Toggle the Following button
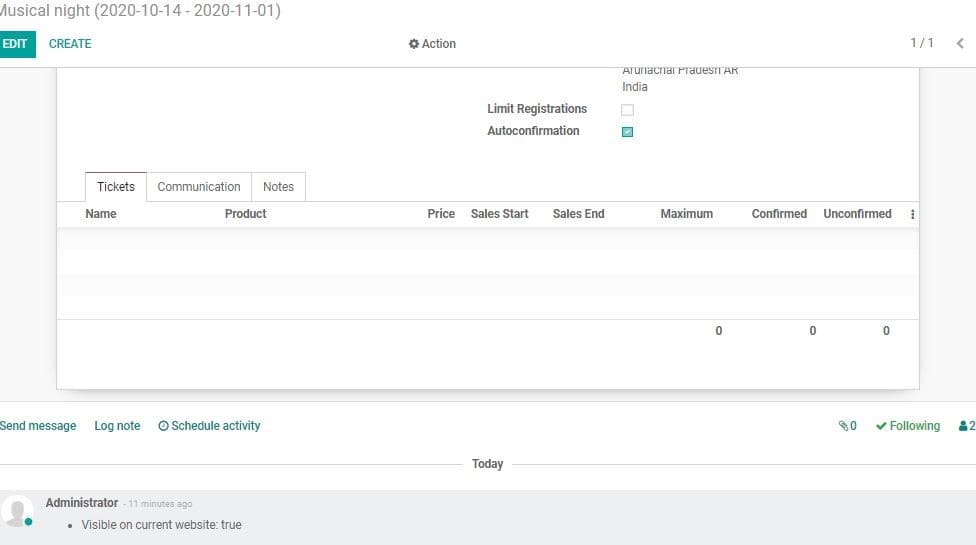The image size is (976, 545). (908, 426)
